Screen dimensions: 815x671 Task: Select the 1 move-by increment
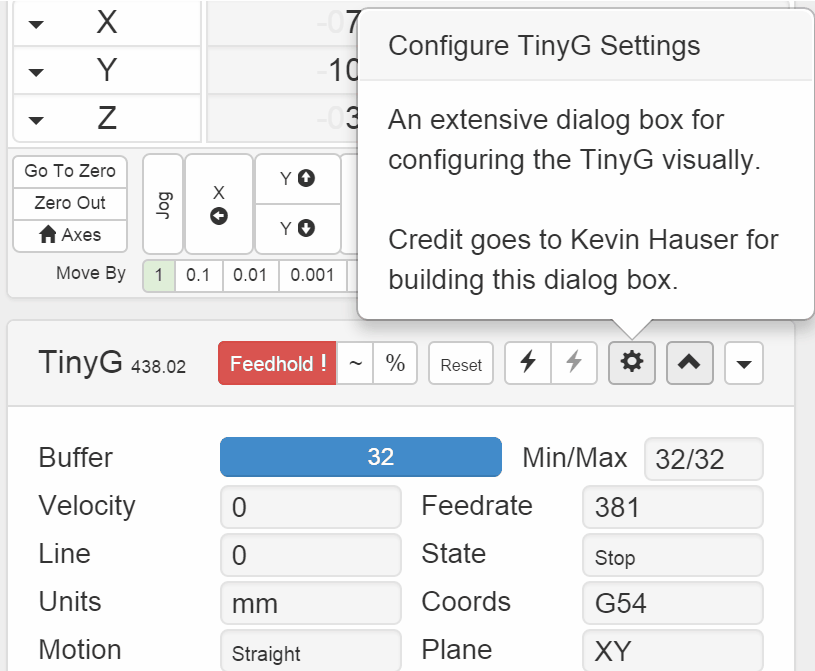tap(159, 274)
